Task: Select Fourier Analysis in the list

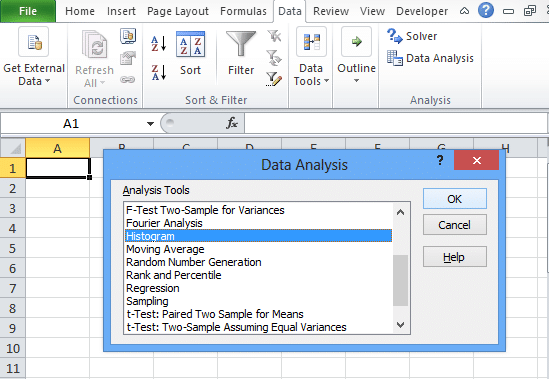Action: [x=258, y=223]
